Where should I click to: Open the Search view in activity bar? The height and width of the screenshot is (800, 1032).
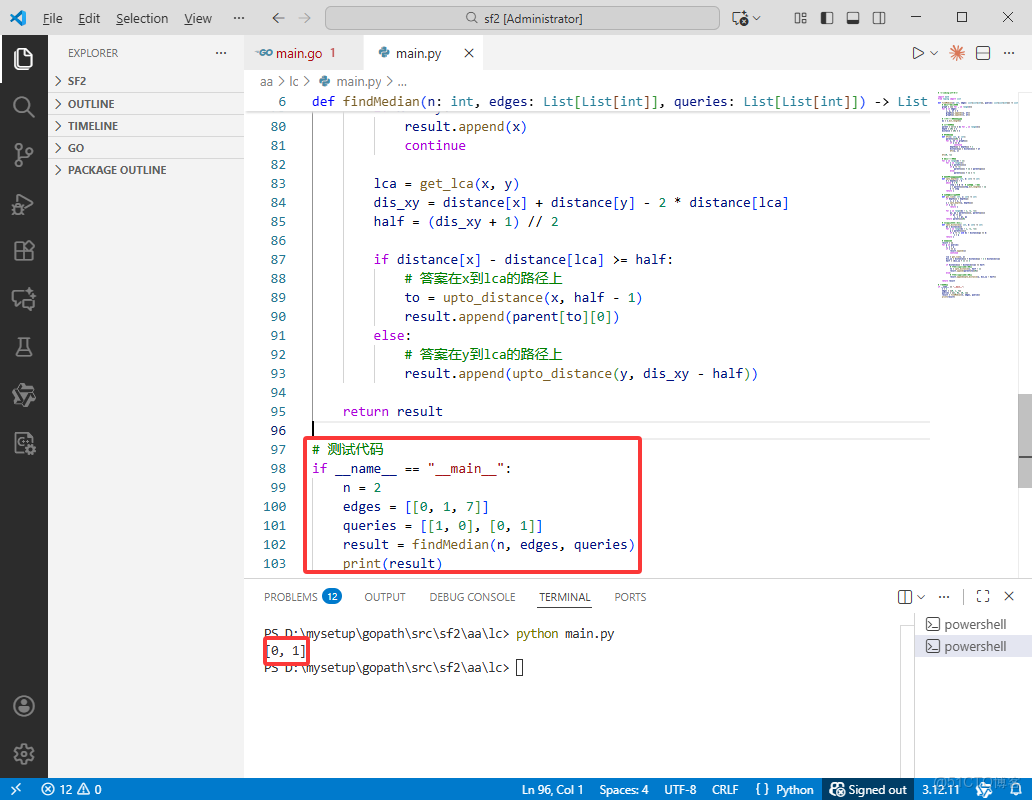24,106
